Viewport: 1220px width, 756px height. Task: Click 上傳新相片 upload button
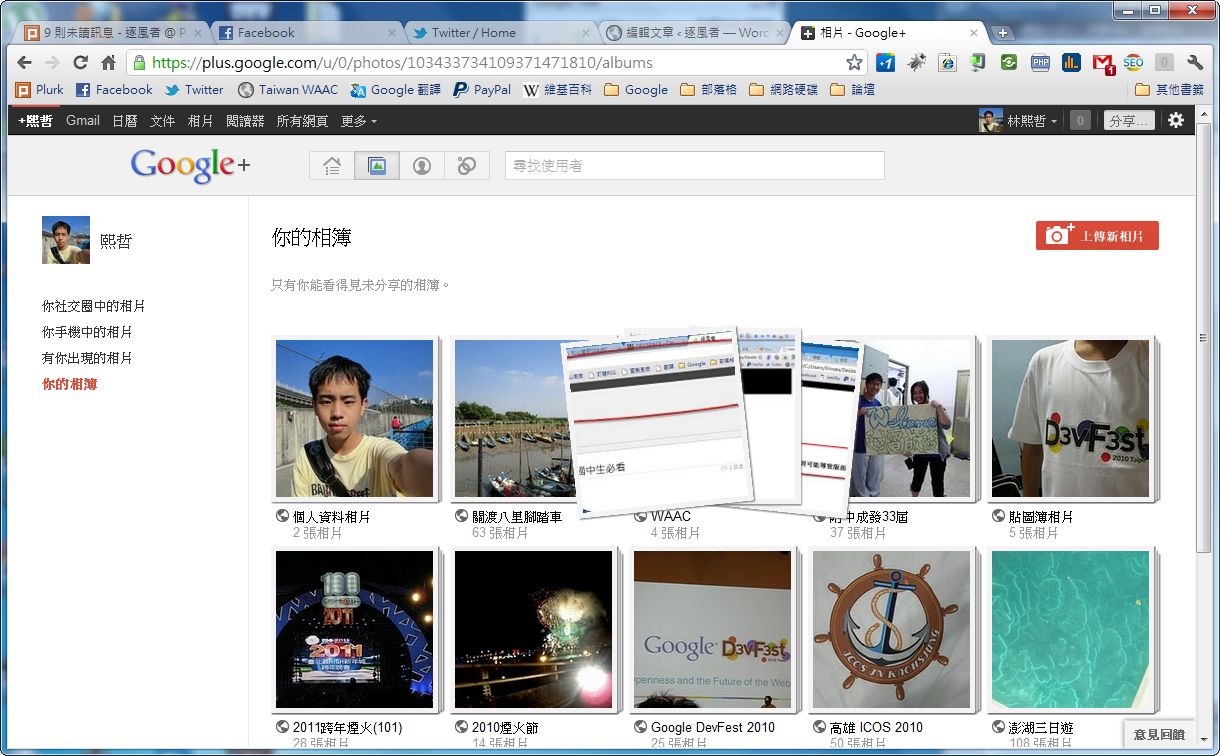[x=1097, y=236]
